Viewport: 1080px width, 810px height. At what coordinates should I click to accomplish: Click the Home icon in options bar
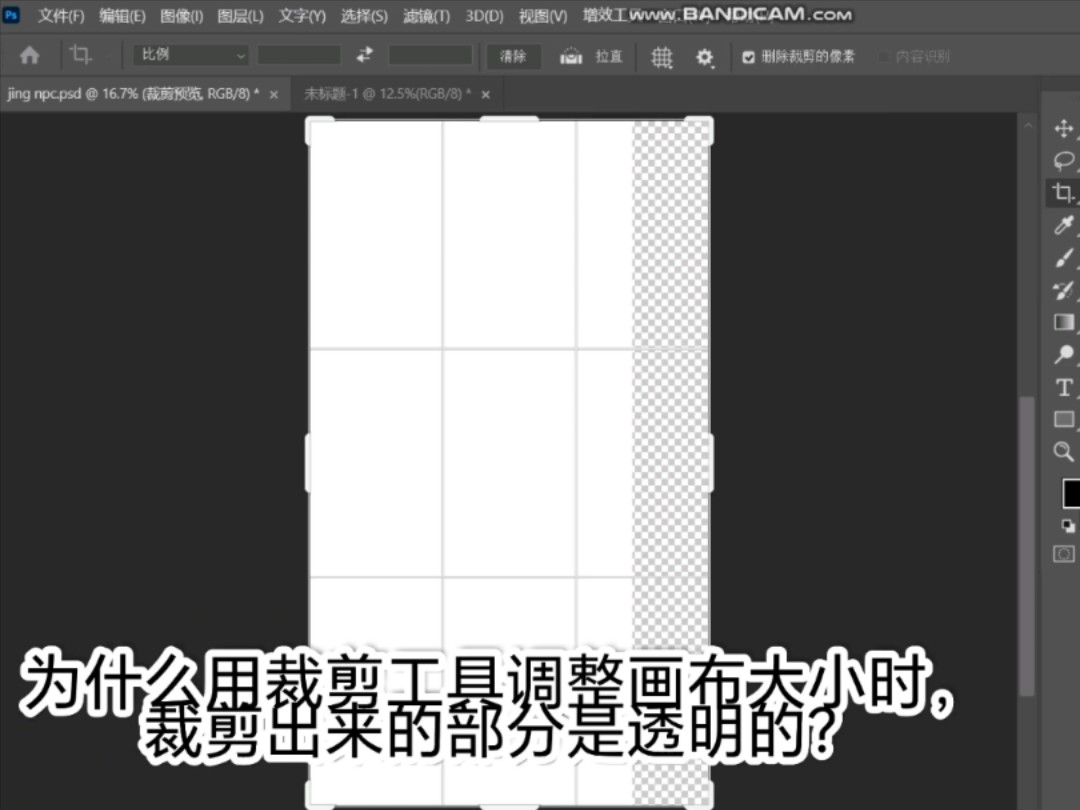point(30,56)
